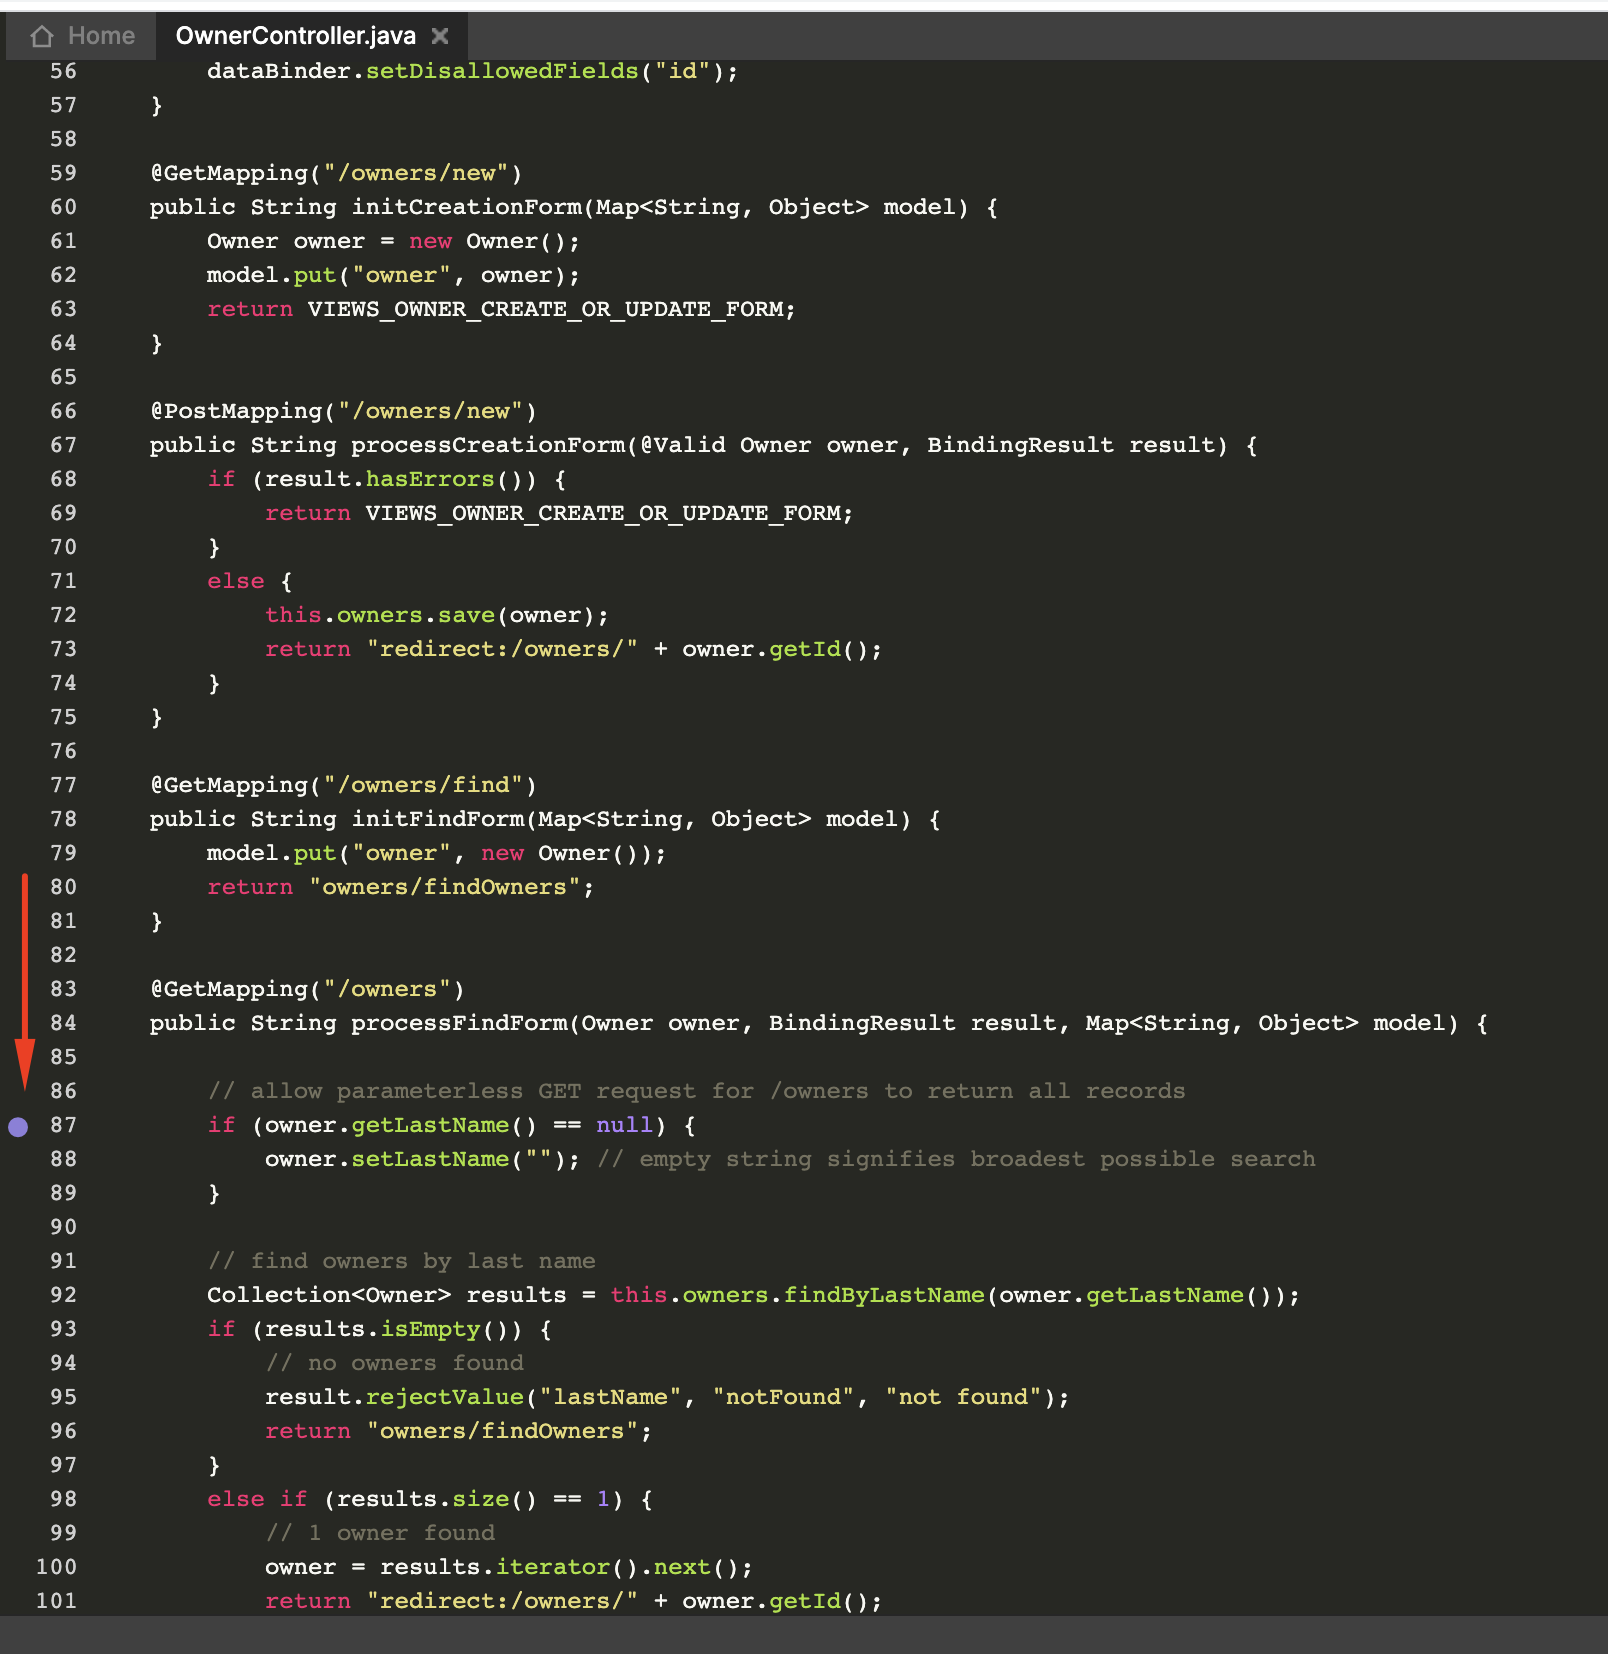Click the processCreationForm method name
Viewport: 1608px width, 1654px height.
(x=488, y=445)
